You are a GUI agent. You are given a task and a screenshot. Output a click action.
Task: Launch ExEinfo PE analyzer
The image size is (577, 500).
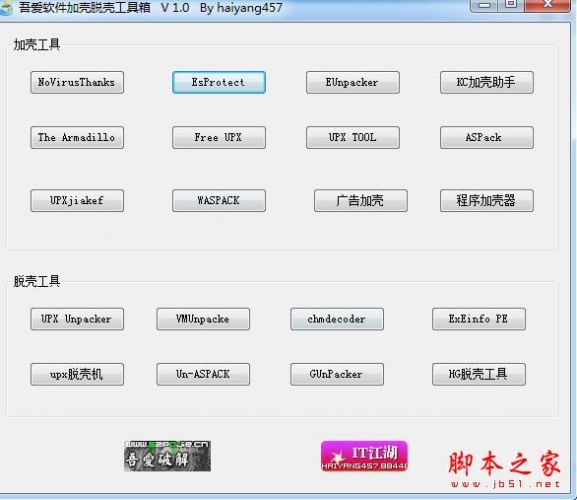point(479,319)
